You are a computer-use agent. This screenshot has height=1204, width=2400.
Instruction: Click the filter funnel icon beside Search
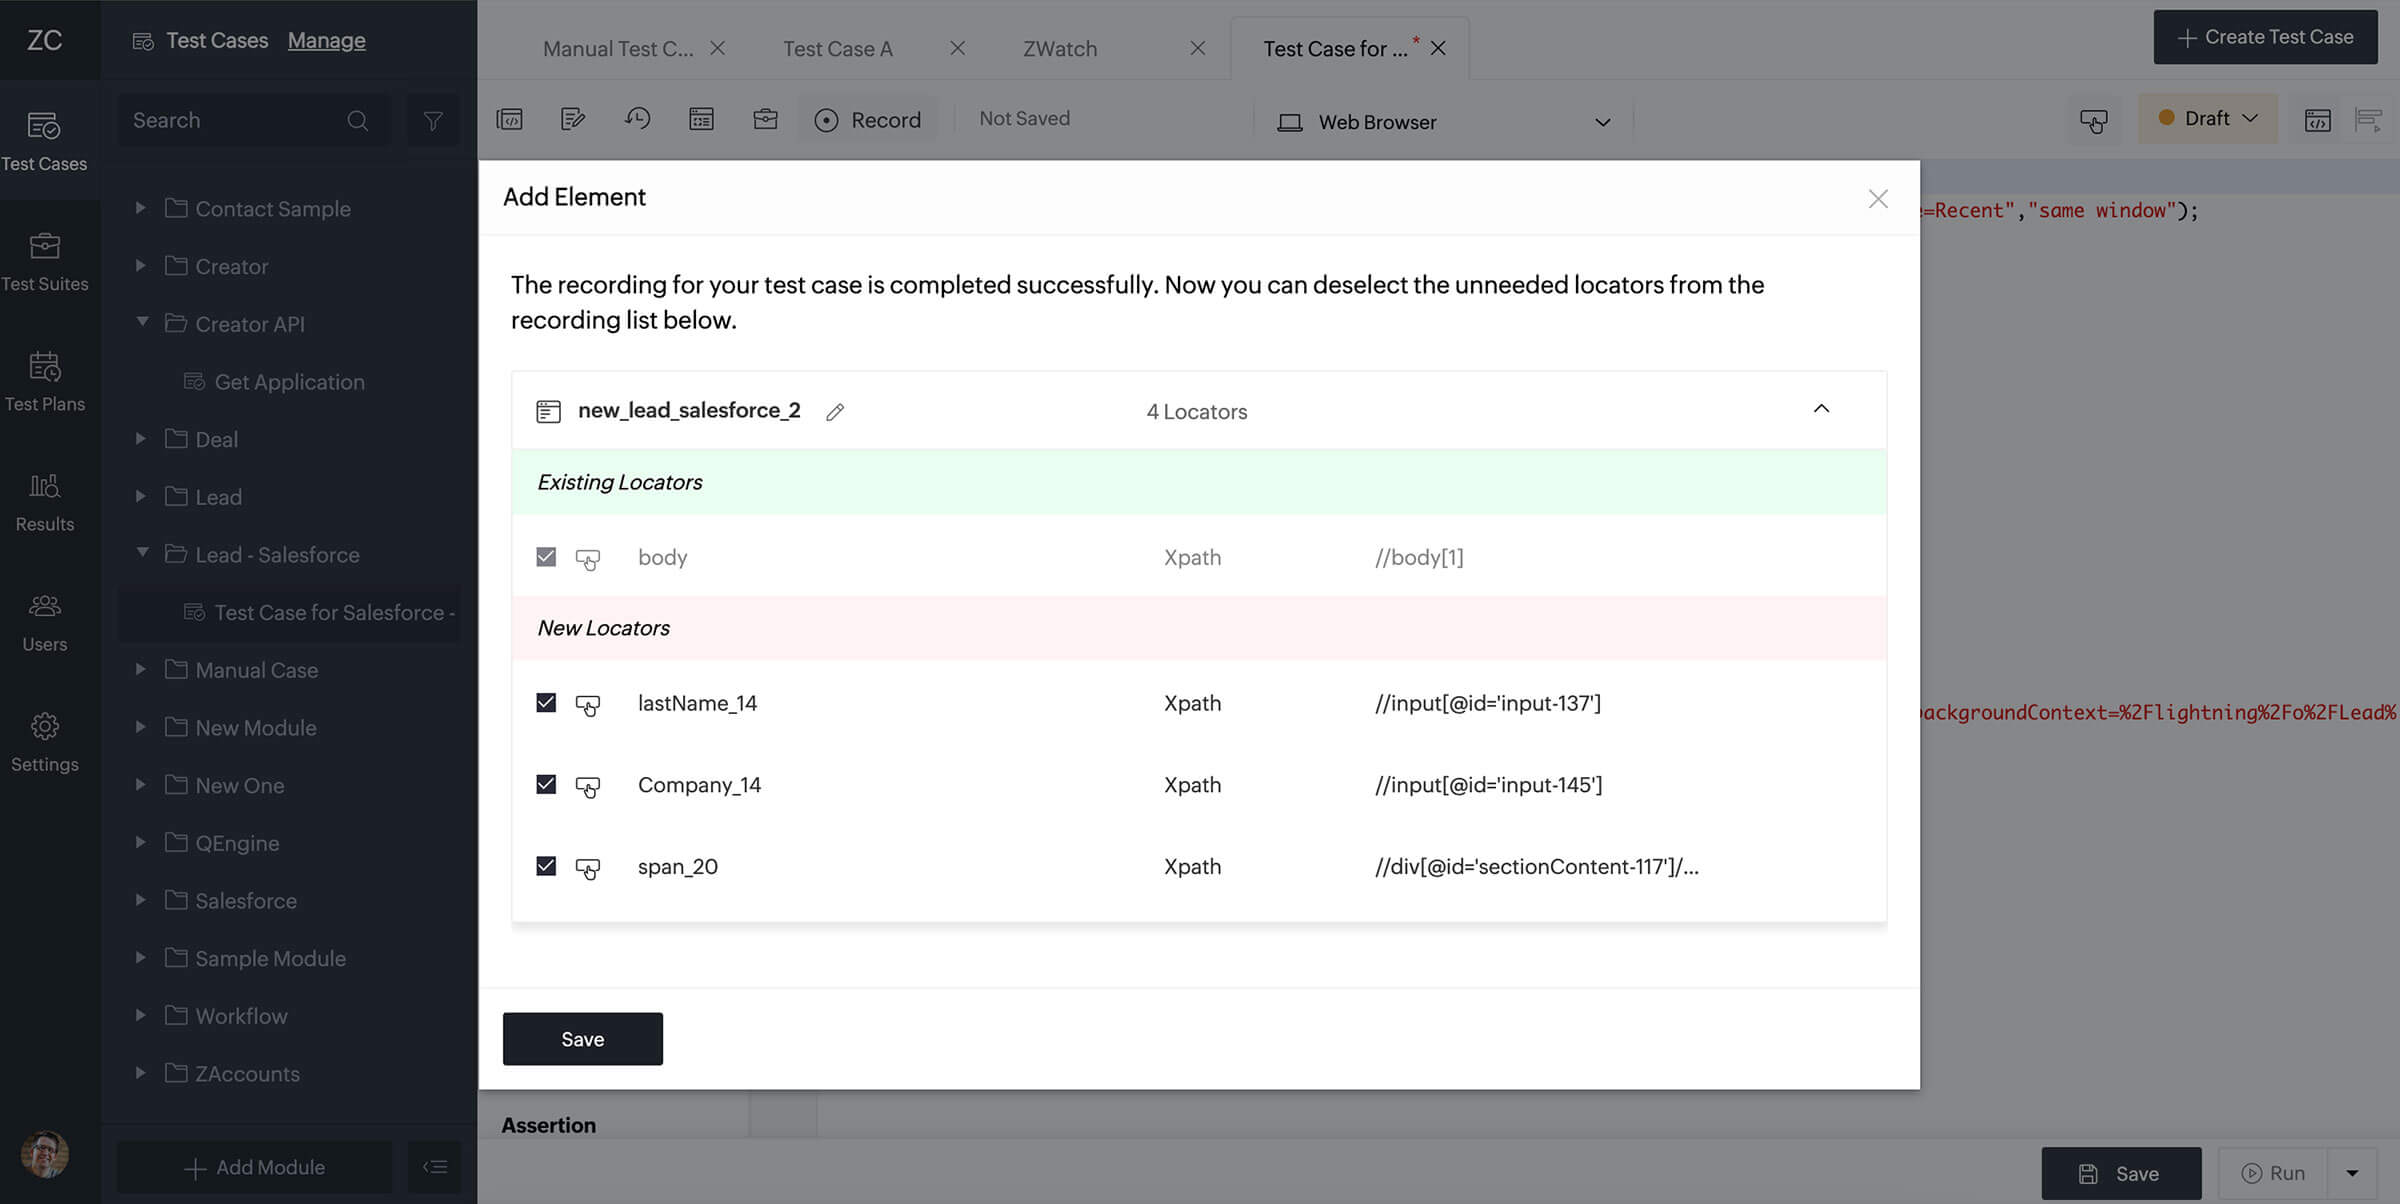(x=433, y=121)
